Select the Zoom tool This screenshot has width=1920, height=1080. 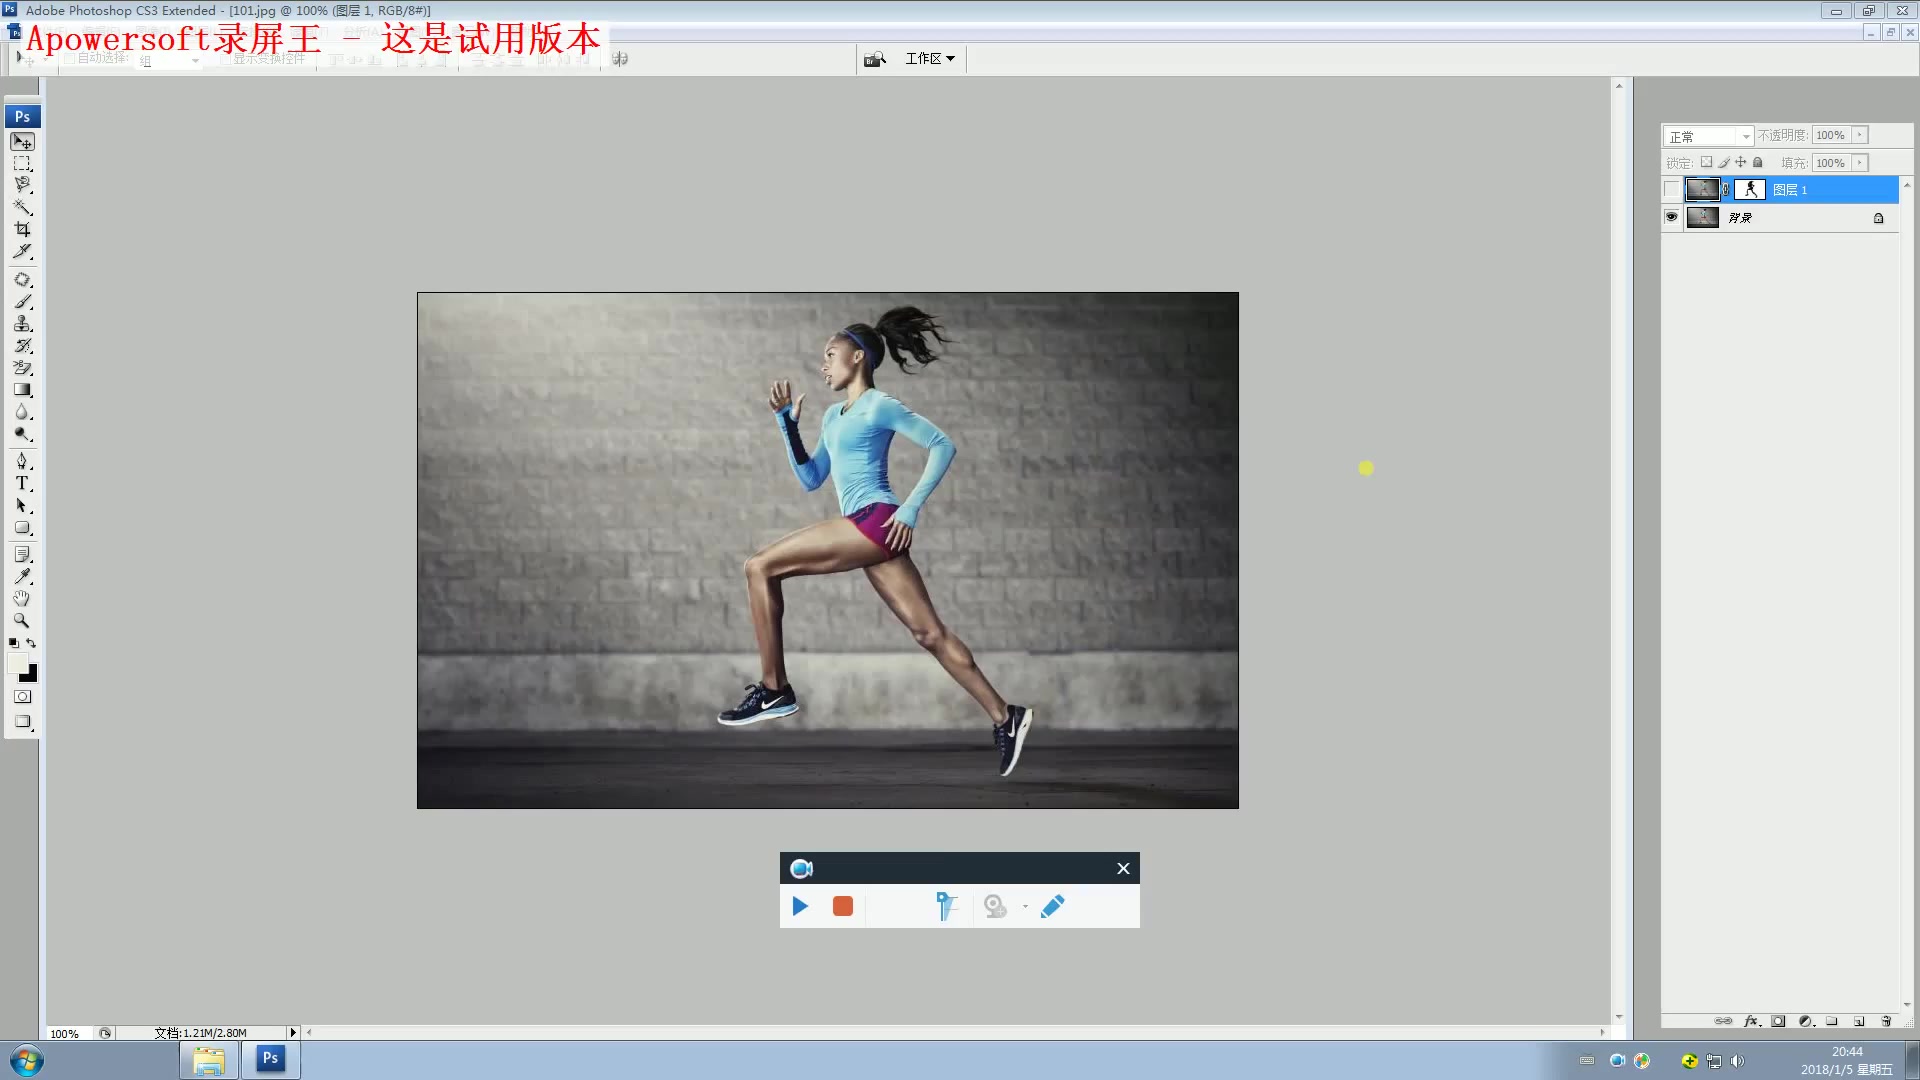point(22,621)
